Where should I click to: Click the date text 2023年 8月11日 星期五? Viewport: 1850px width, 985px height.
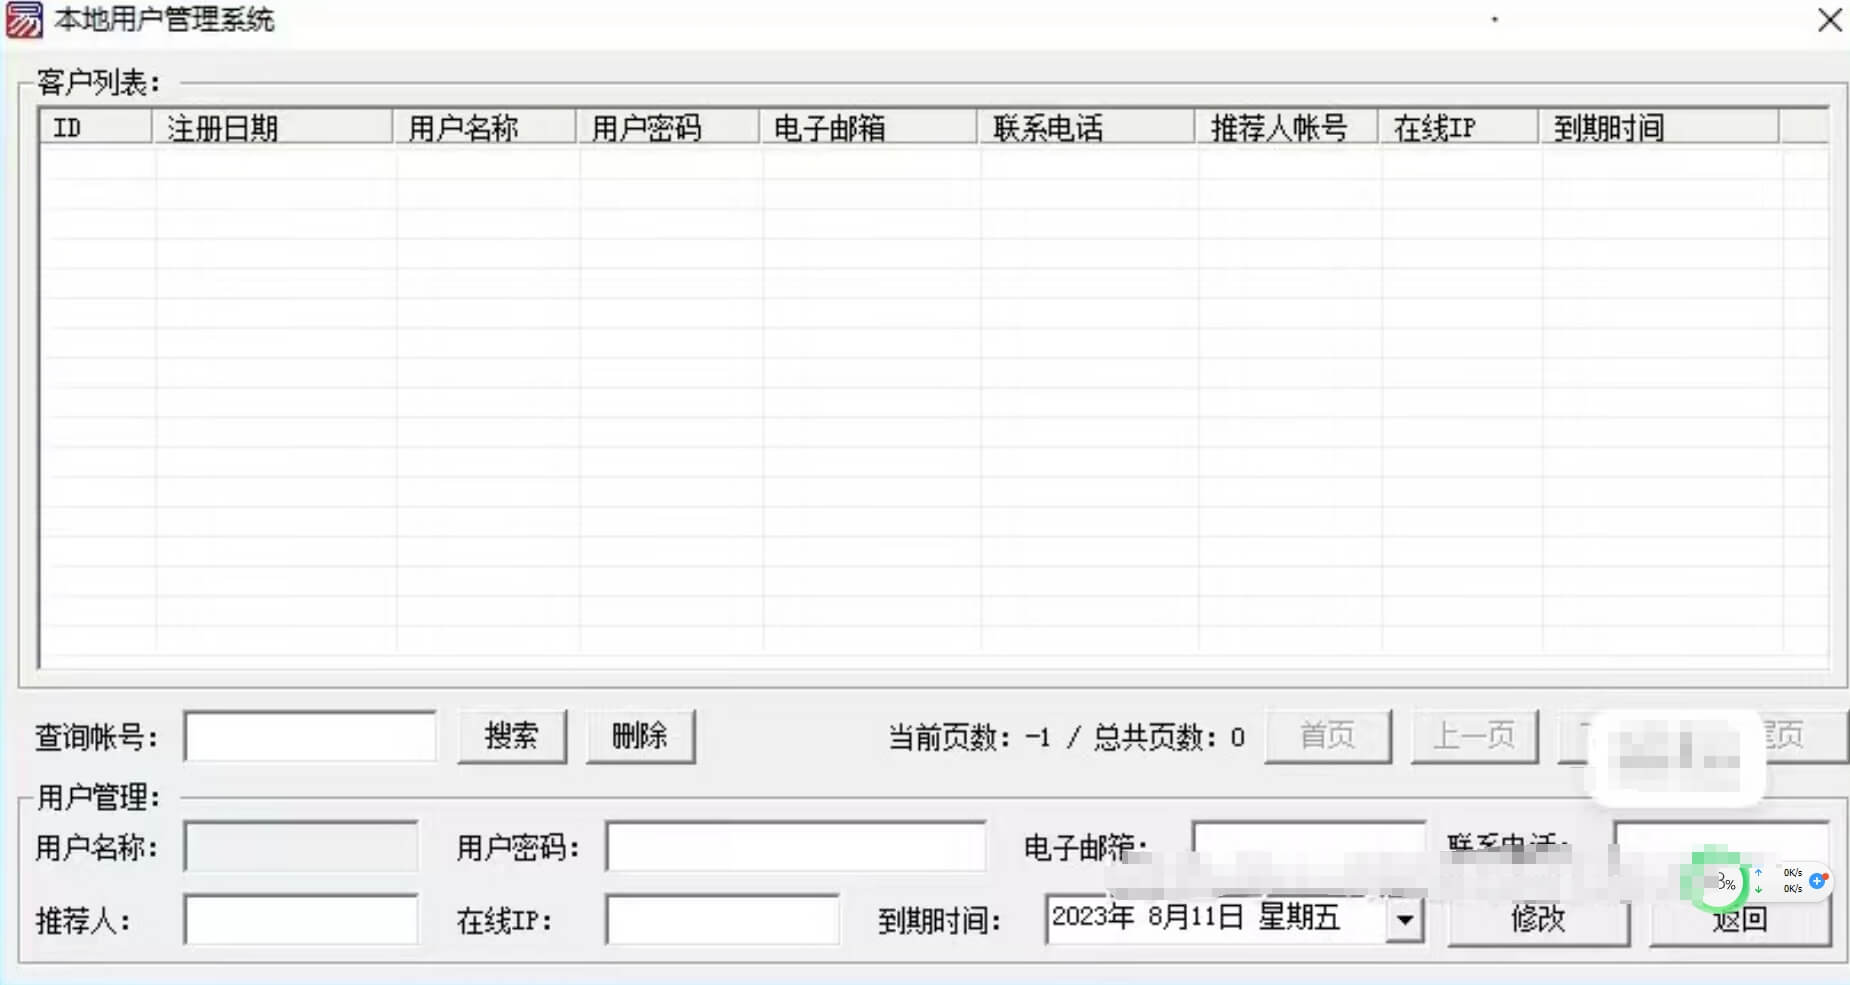pos(1195,917)
